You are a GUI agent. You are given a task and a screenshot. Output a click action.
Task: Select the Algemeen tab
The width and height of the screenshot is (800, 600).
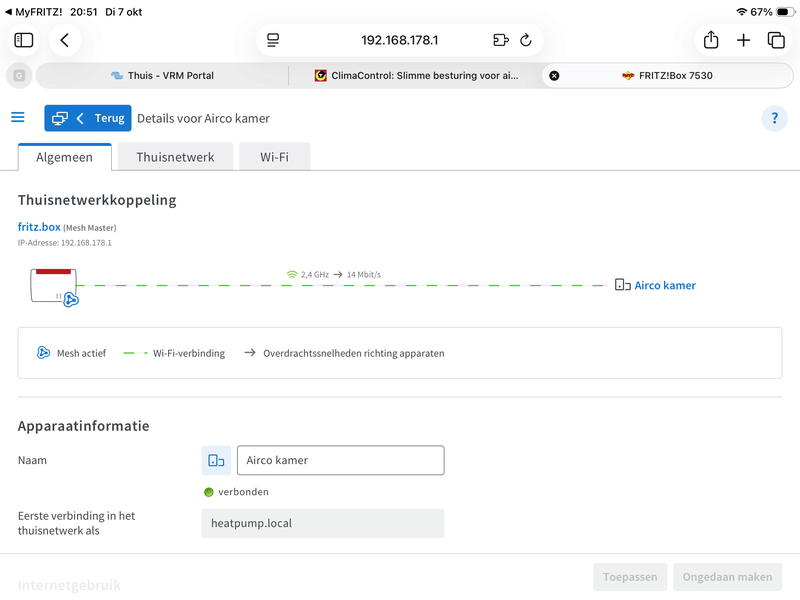(64, 157)
